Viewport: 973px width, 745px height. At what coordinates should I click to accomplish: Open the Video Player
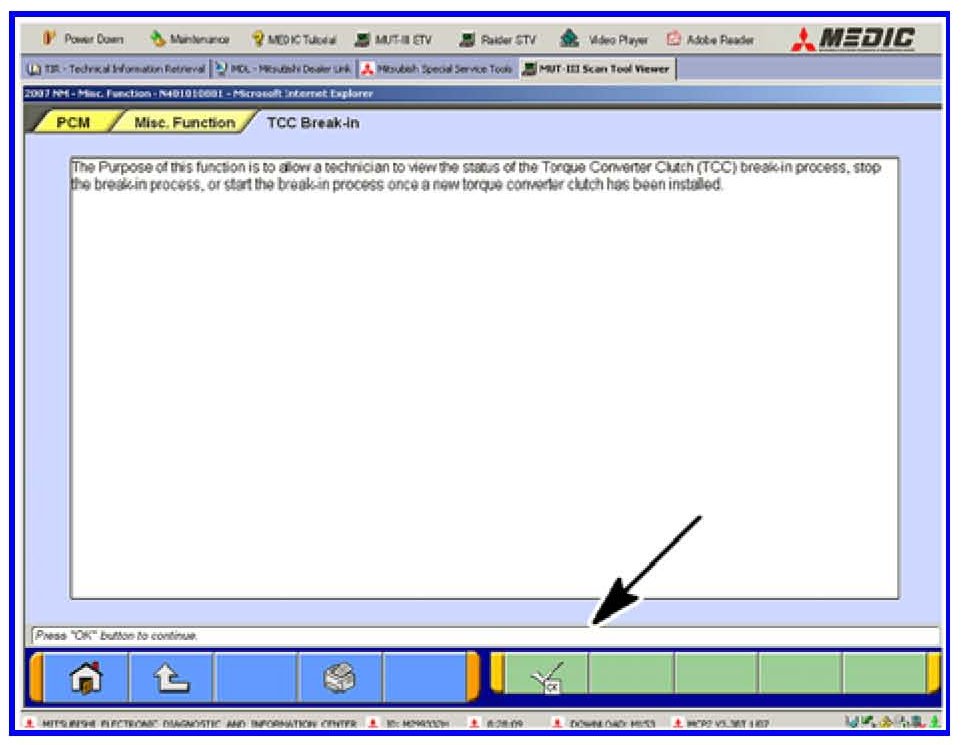[607, 40]
